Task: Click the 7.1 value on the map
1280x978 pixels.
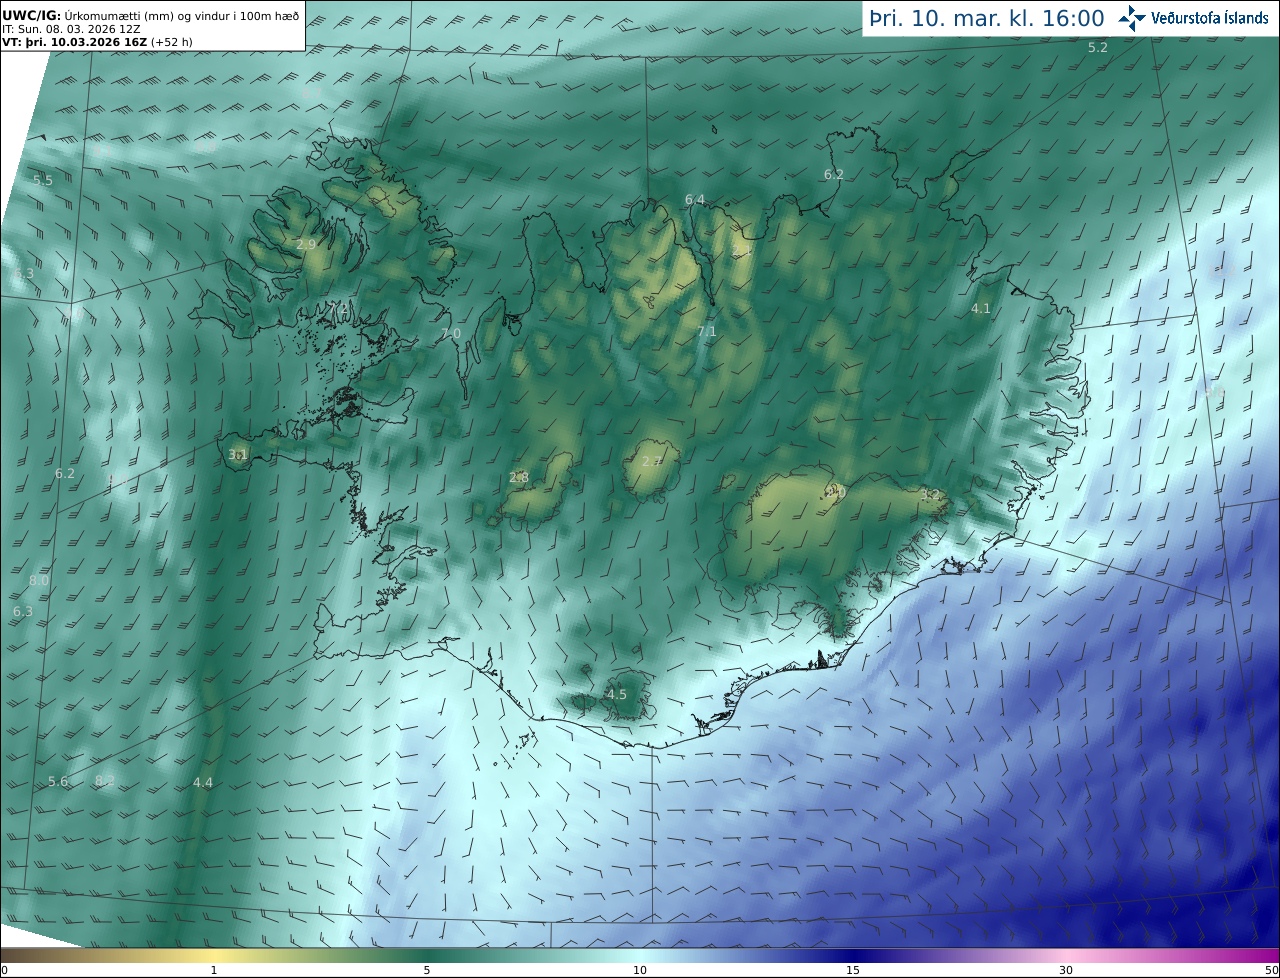Action: pos(707,331)
